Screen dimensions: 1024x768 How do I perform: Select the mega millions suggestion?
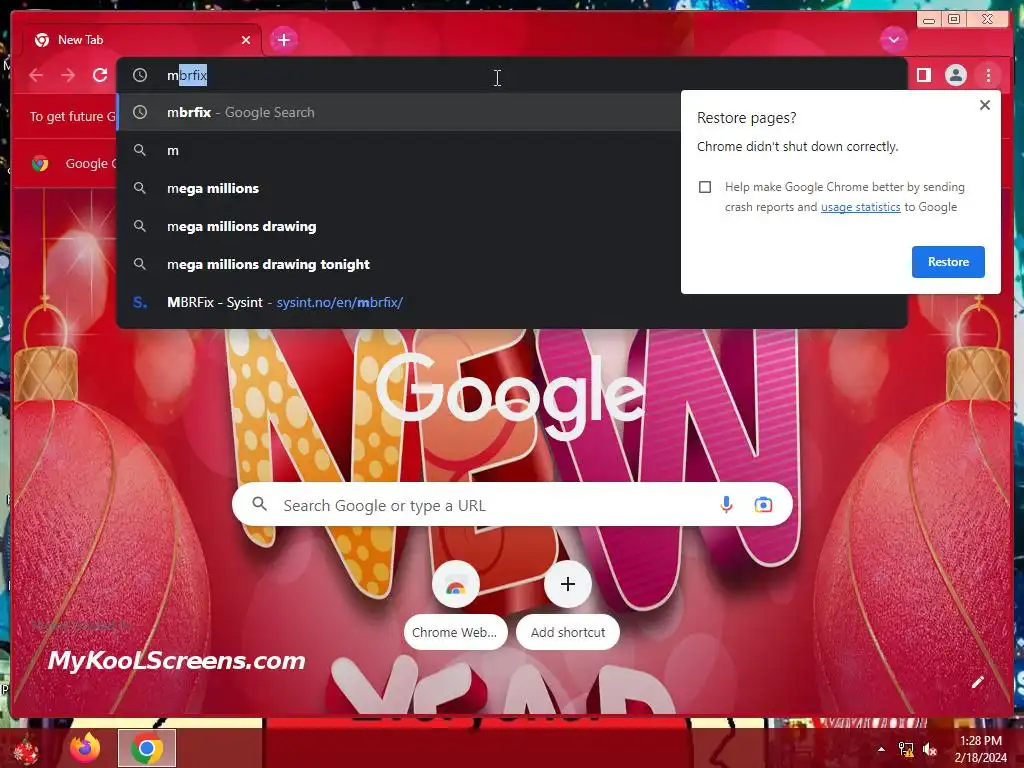tap(399, 188)
